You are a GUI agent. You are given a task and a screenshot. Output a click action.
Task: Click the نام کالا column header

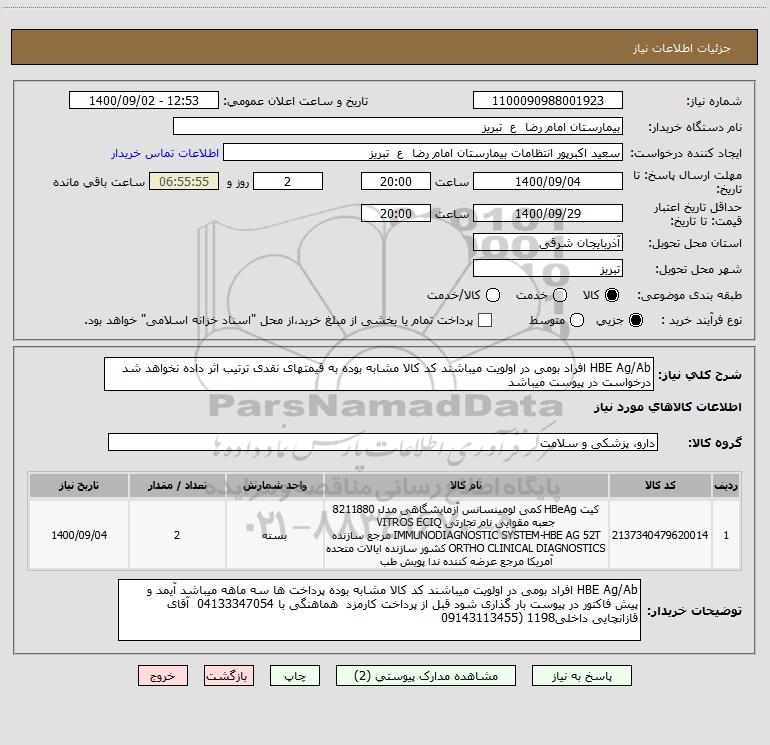466,485
